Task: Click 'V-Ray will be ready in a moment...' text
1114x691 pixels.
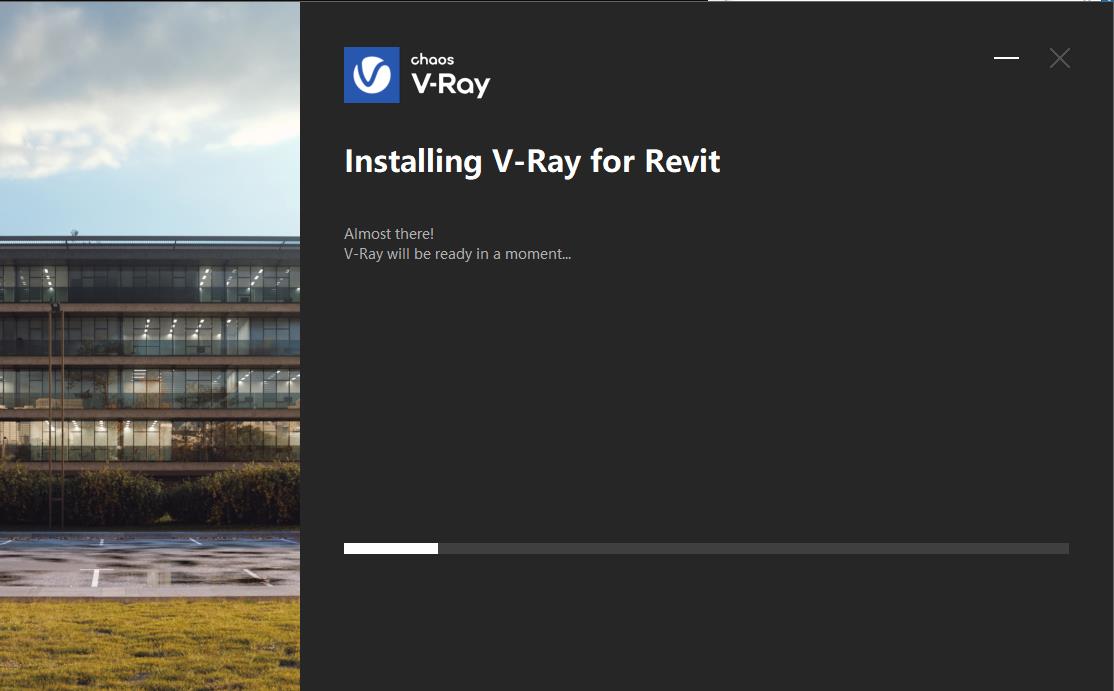Action: click(458, 254)
